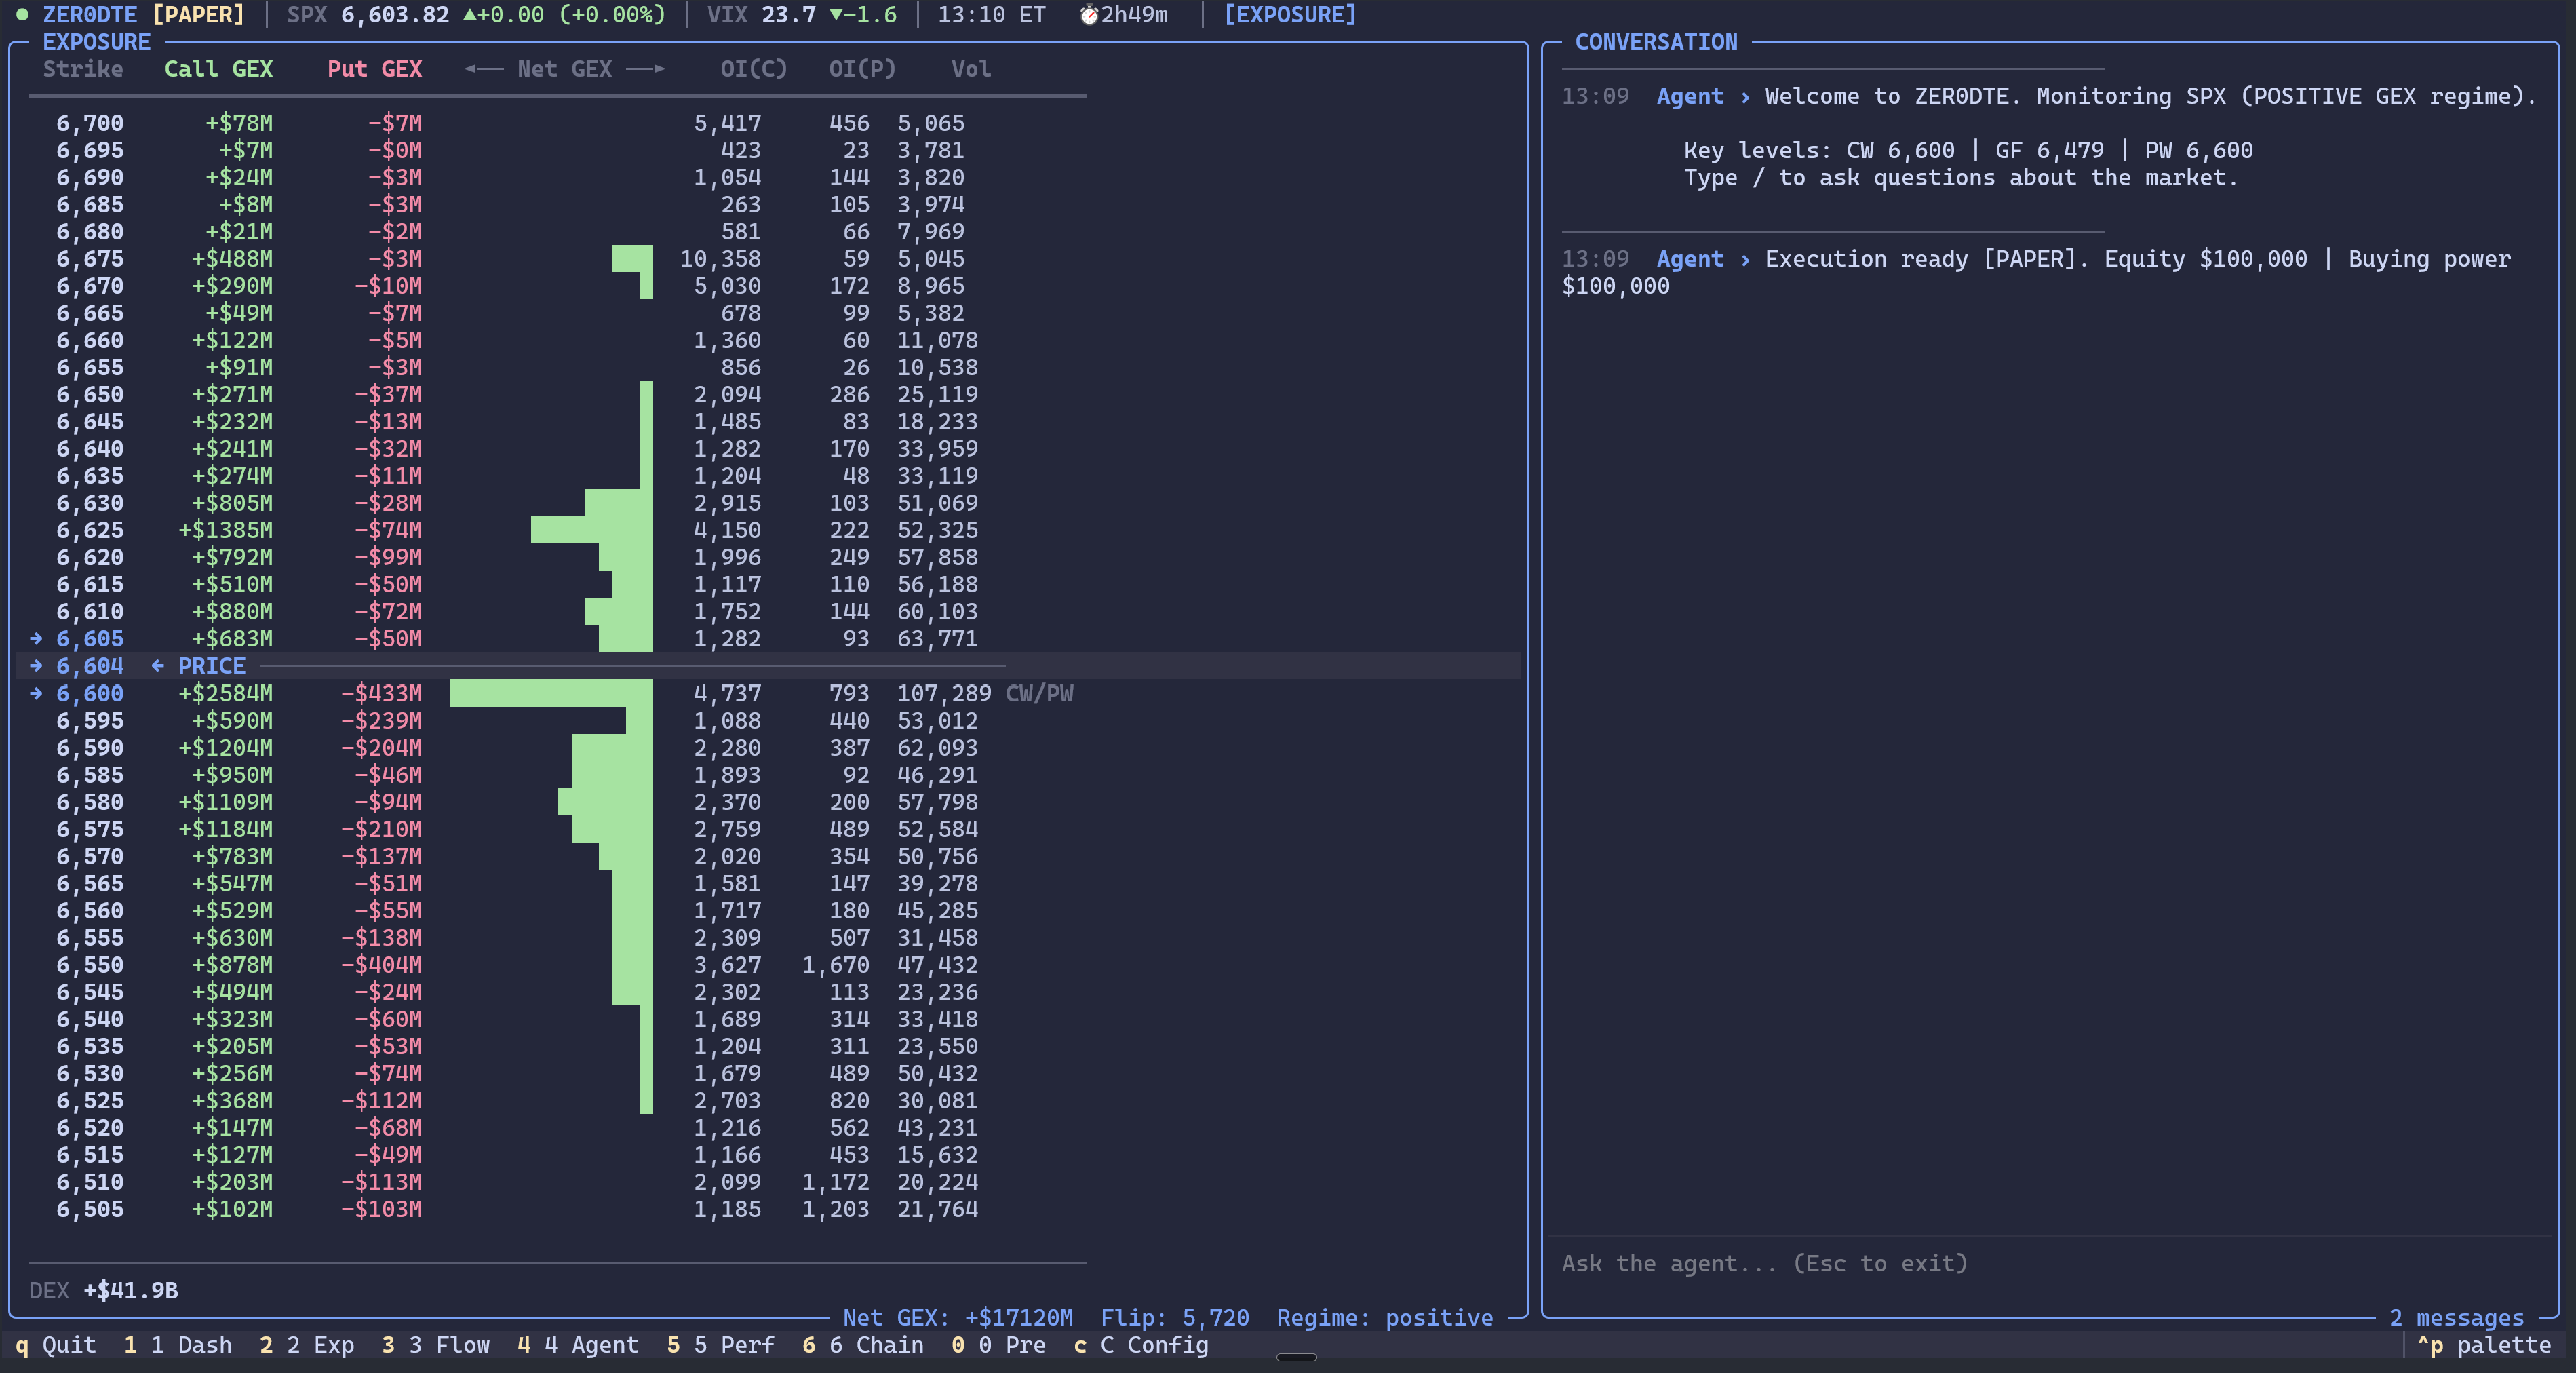This screenshot has height=1373, width=2576.
Task: Click the arrow marker beside strike 6,600
Action: [x=36, y=693]
